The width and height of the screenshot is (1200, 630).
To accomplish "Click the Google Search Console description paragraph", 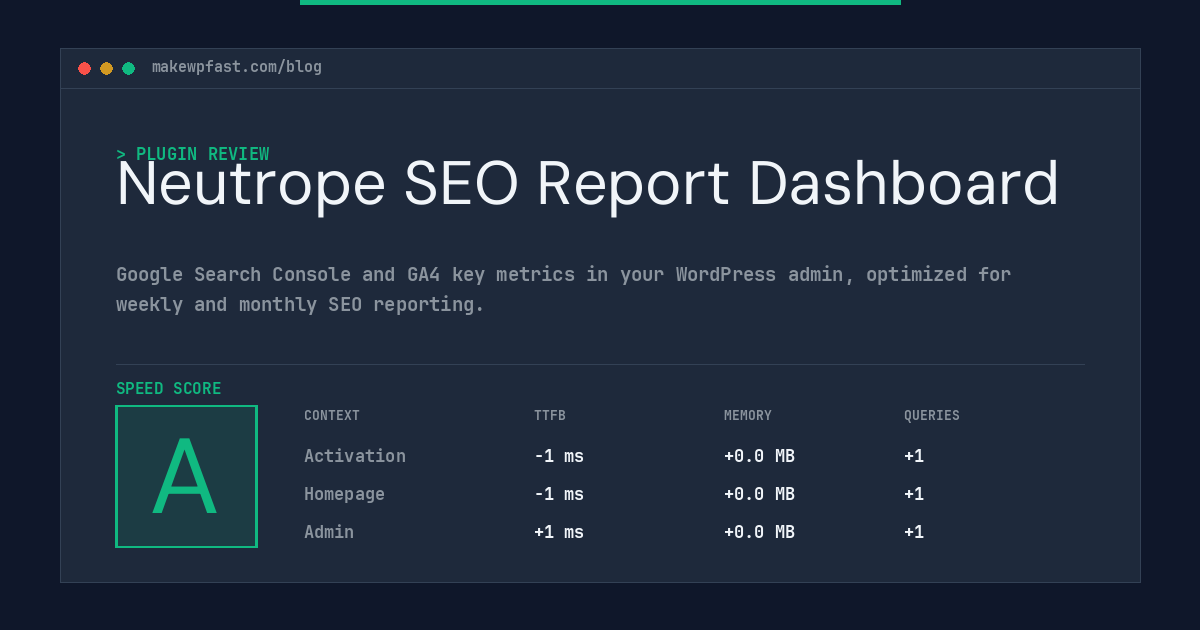I will point(563,289).
